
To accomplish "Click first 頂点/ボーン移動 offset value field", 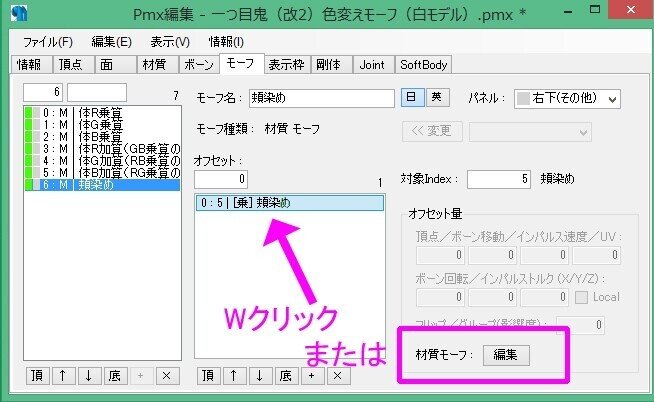I will click(x=440, y=255).
